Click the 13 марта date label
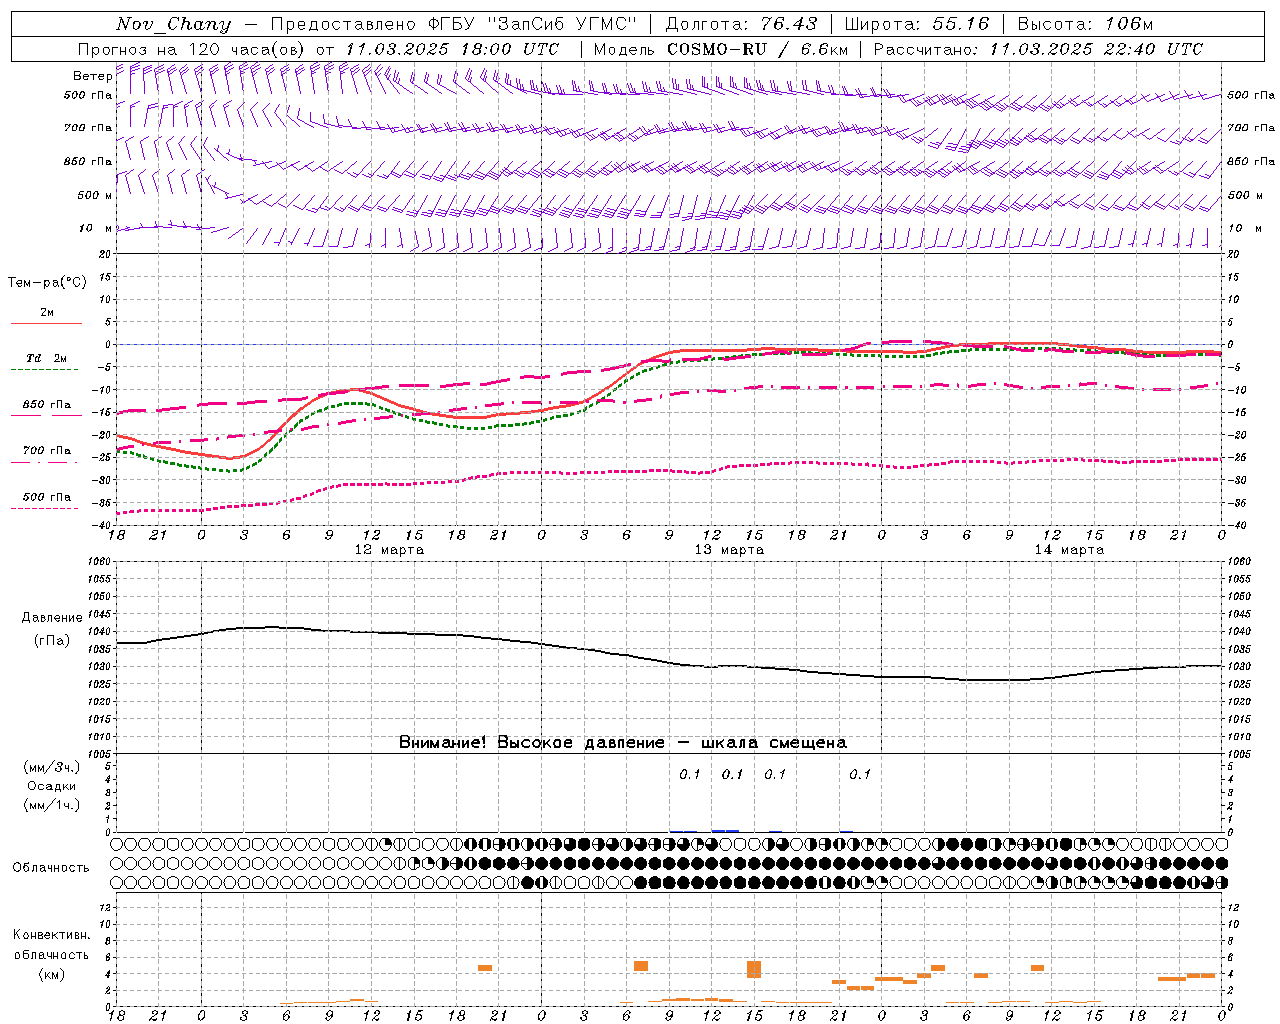Screen dimensions: 1280x1024 [729, 550]
